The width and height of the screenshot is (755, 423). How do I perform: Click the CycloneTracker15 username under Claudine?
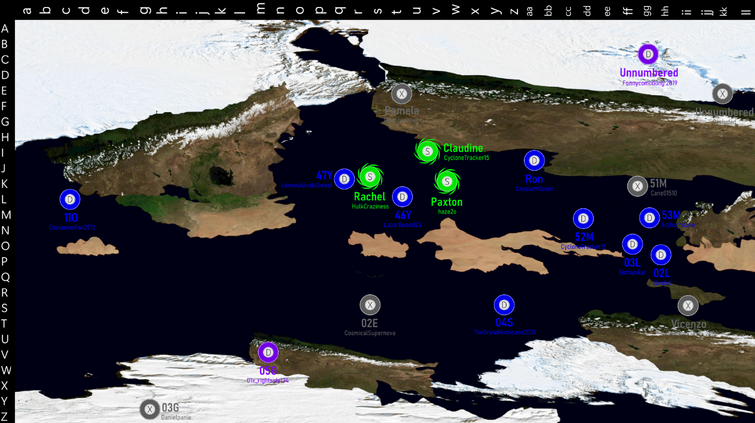click(466, 158)
